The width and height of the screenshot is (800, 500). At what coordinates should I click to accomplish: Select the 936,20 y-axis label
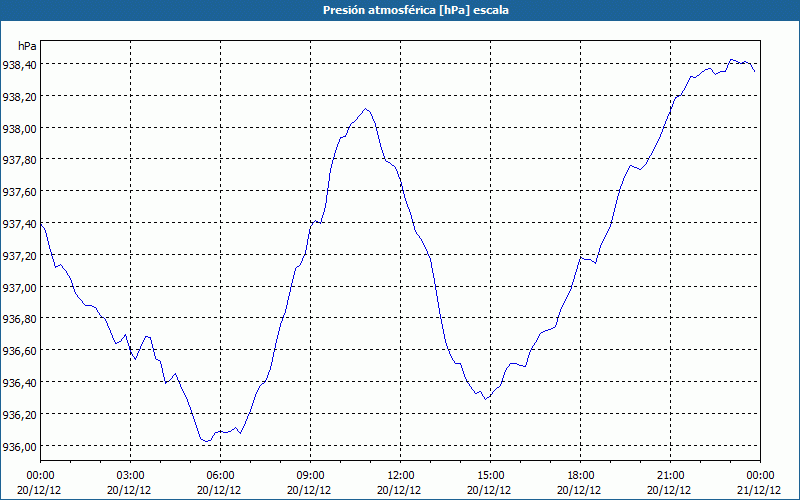pyautogui.click(x=19, y=414)
